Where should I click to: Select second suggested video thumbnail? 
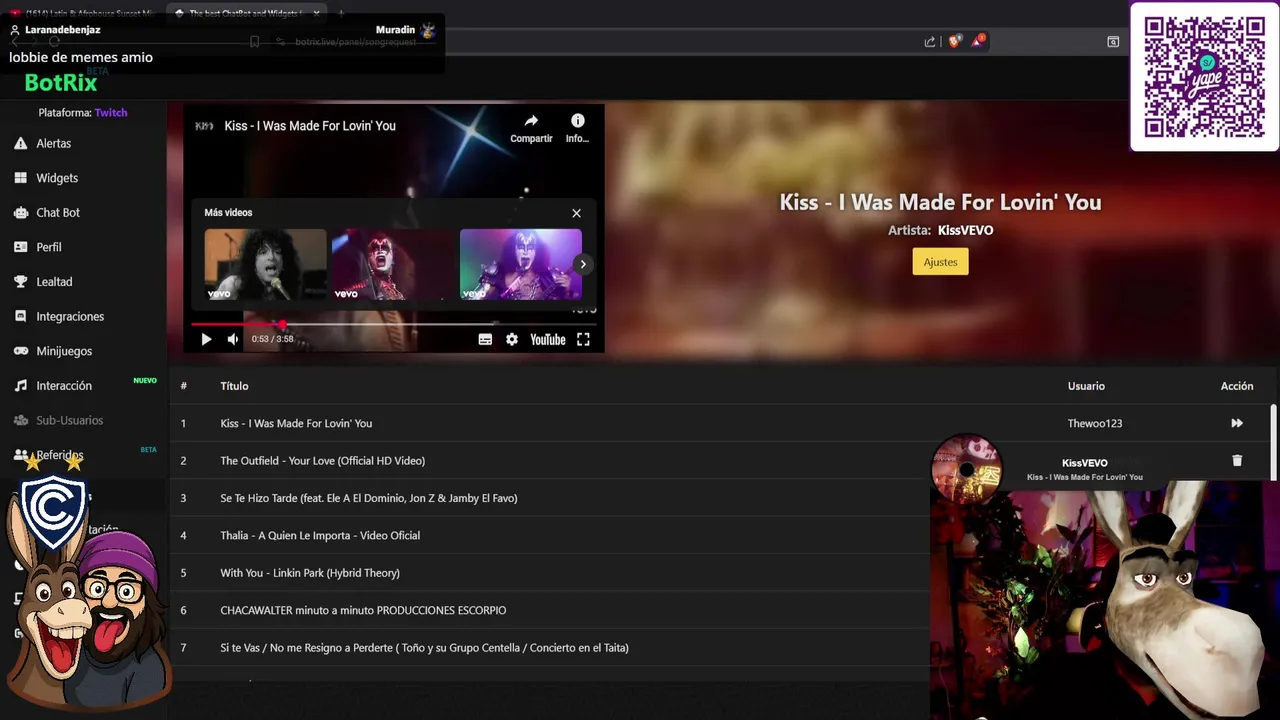[393, 264]
